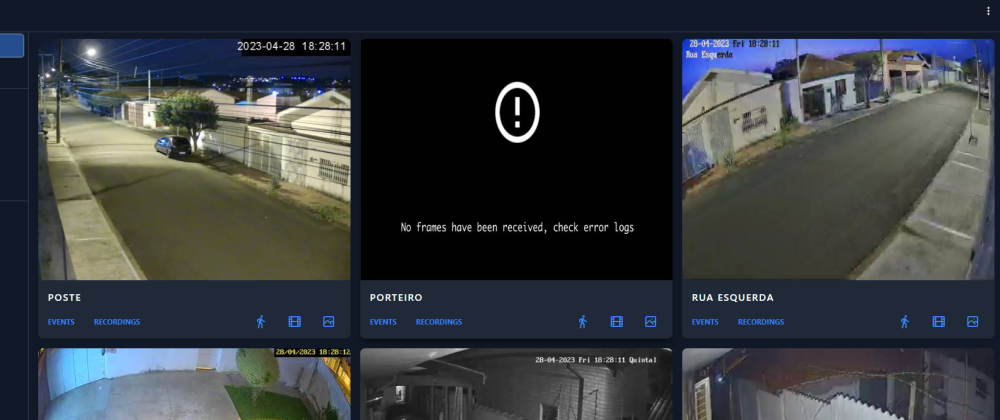Screen dimensions: 1000x420
Task: Toggle motion detection for POSTE camera
Action: coord(260,322)
